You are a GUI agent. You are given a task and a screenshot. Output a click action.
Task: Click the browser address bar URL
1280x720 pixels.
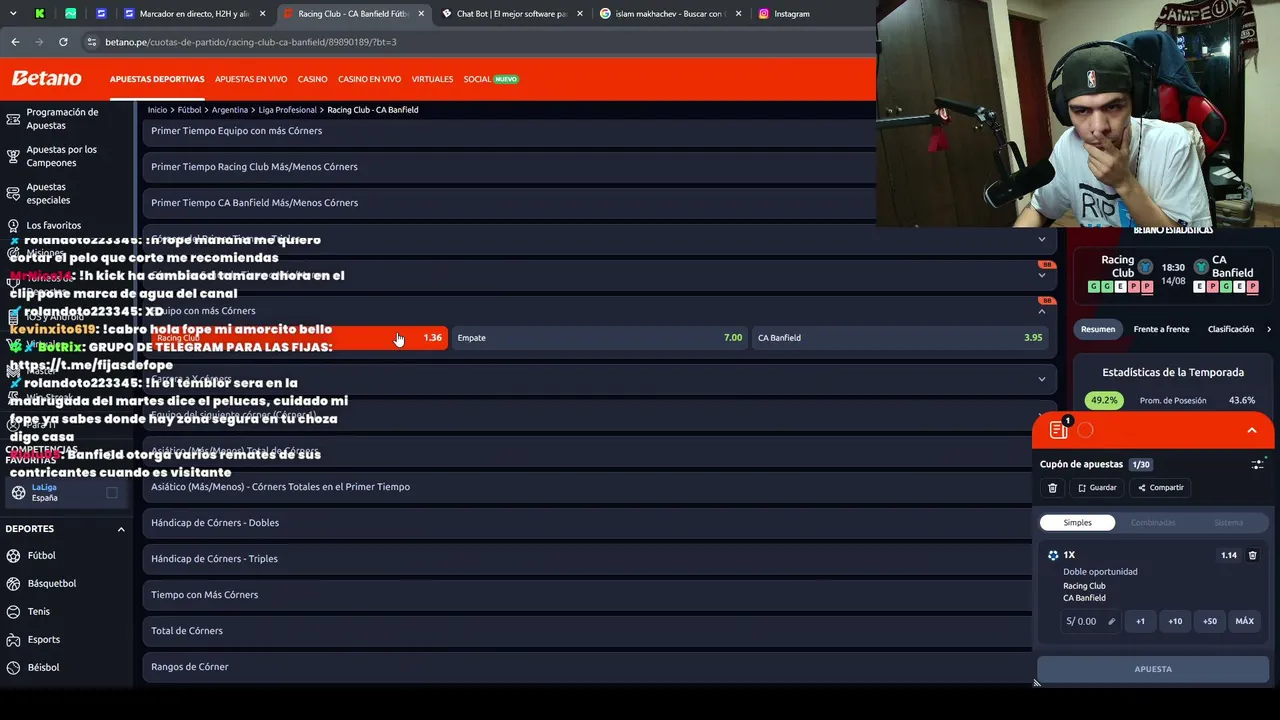pos(251,42)
